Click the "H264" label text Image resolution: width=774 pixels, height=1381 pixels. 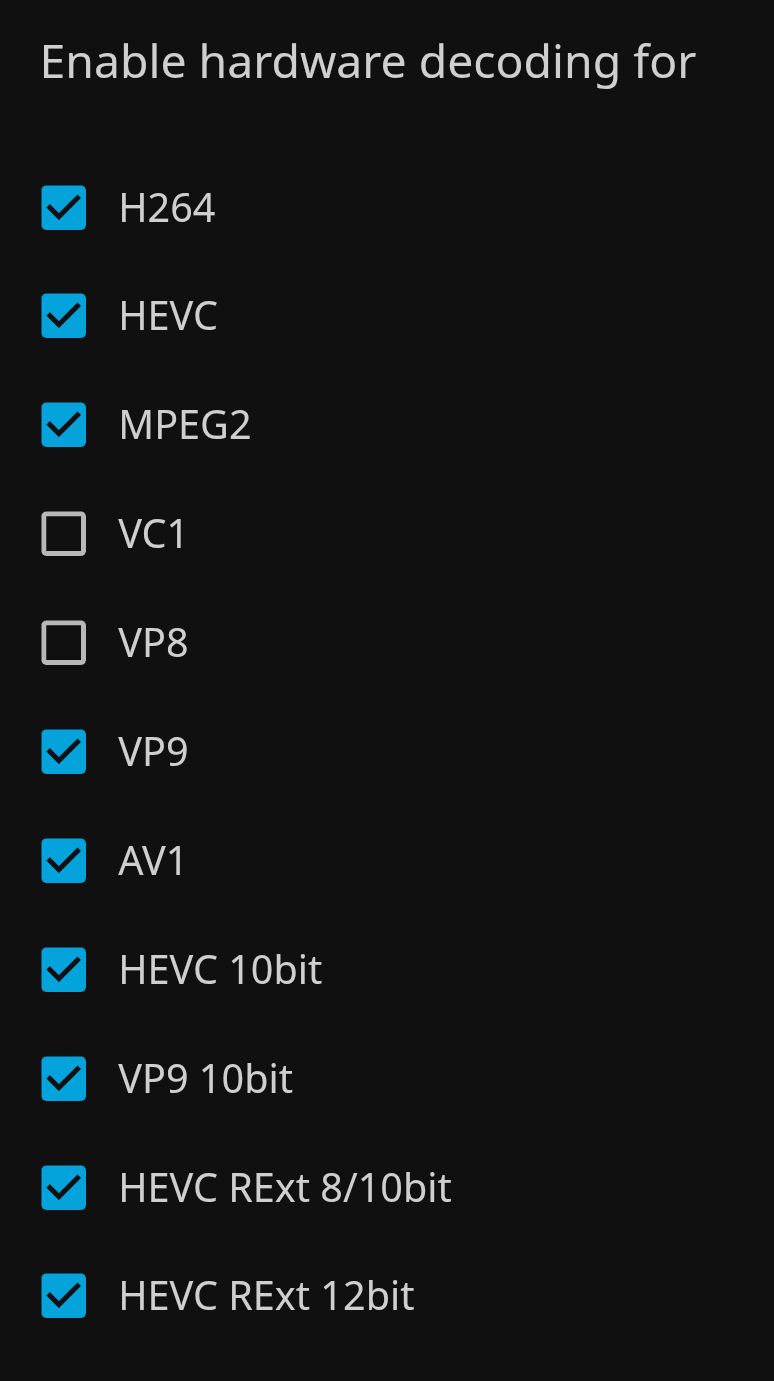click(167, 208)
